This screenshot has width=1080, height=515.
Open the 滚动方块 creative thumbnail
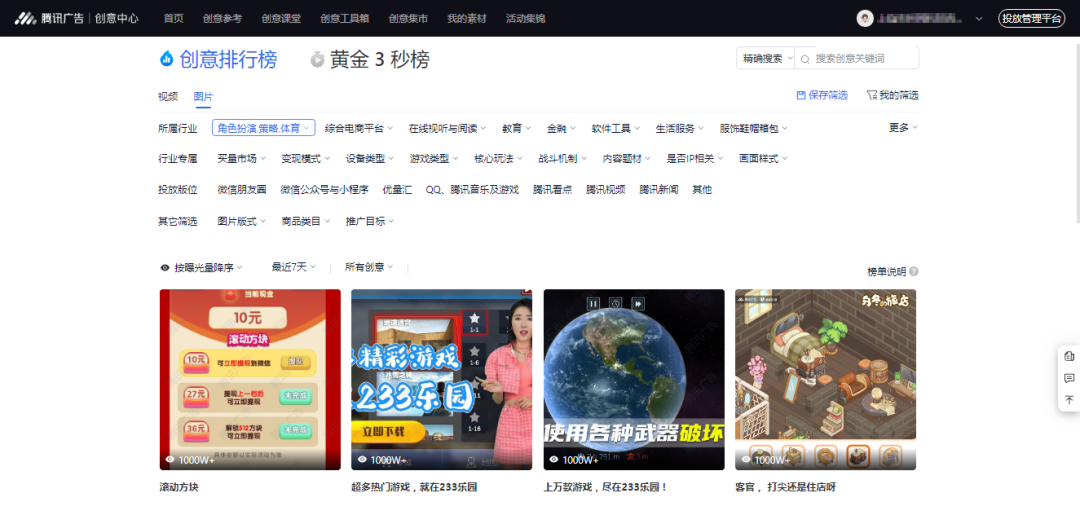[250, 379]
